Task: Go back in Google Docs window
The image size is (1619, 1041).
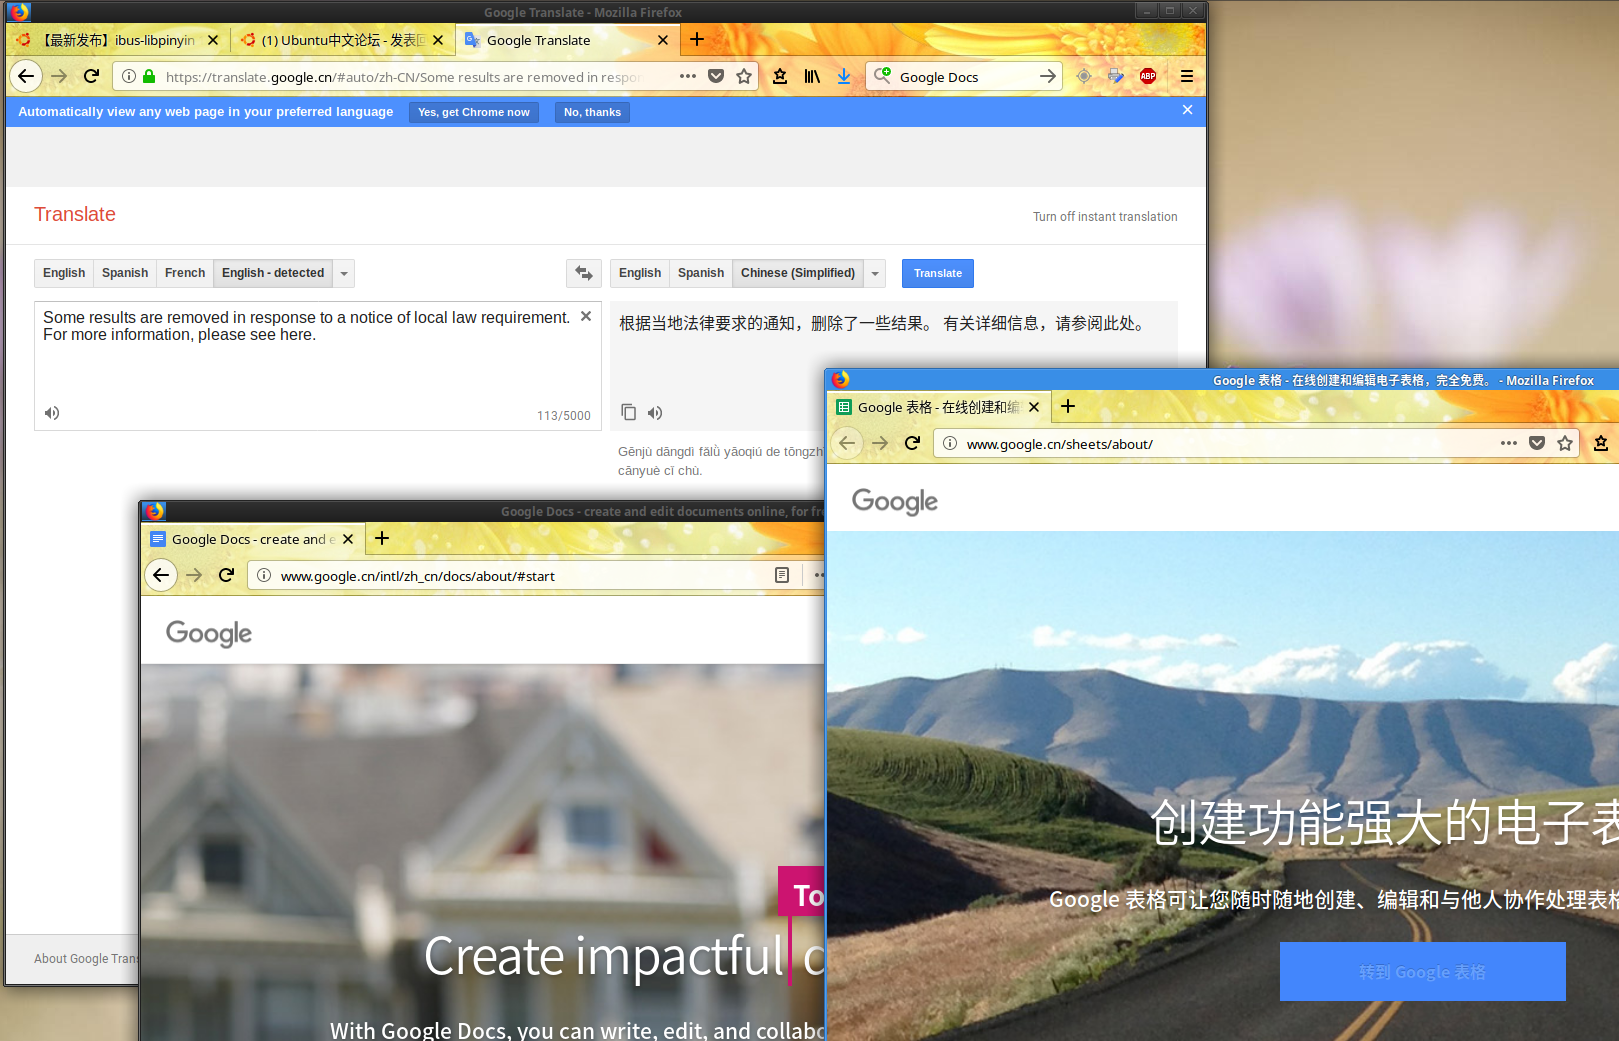Action: 161,575
